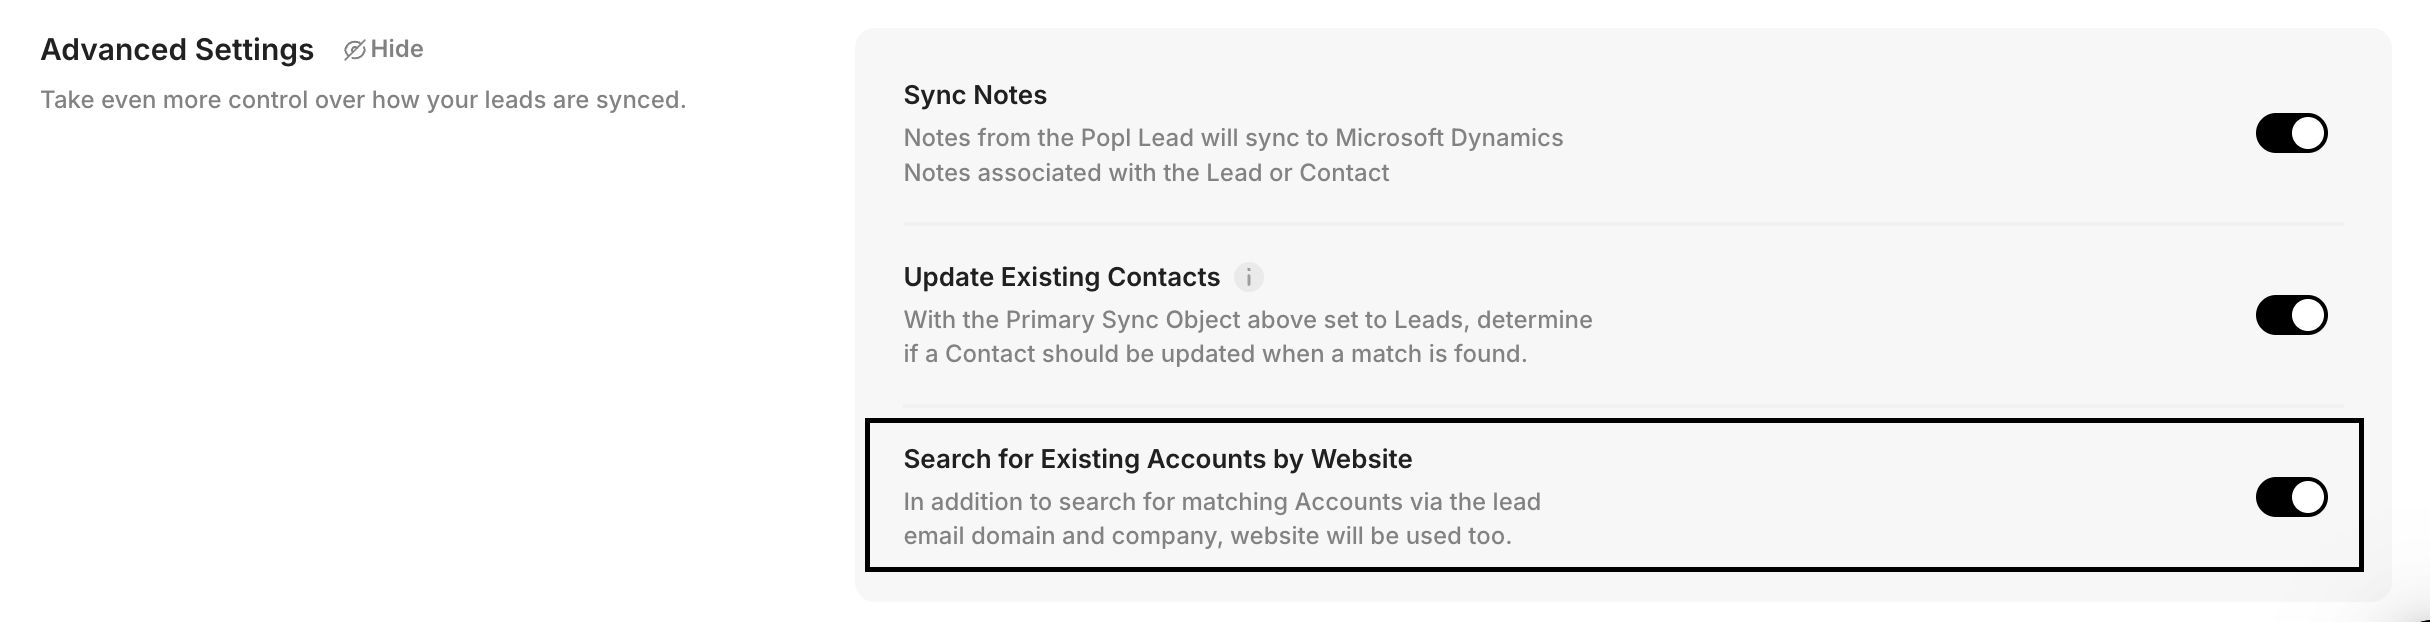Click the info icon by Update Existing Contacts
Screen dimensions: 2430x622
pos(1248,277)
